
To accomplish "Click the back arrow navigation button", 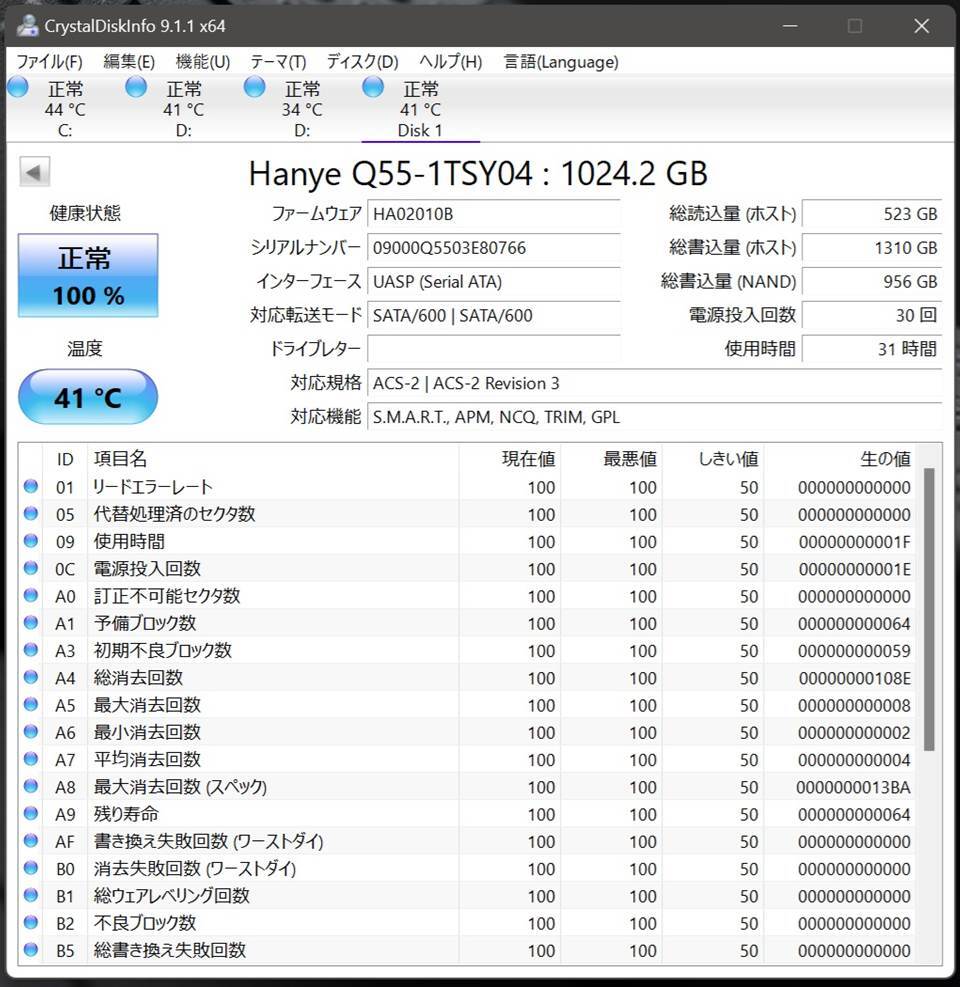I will pos(34,171).
